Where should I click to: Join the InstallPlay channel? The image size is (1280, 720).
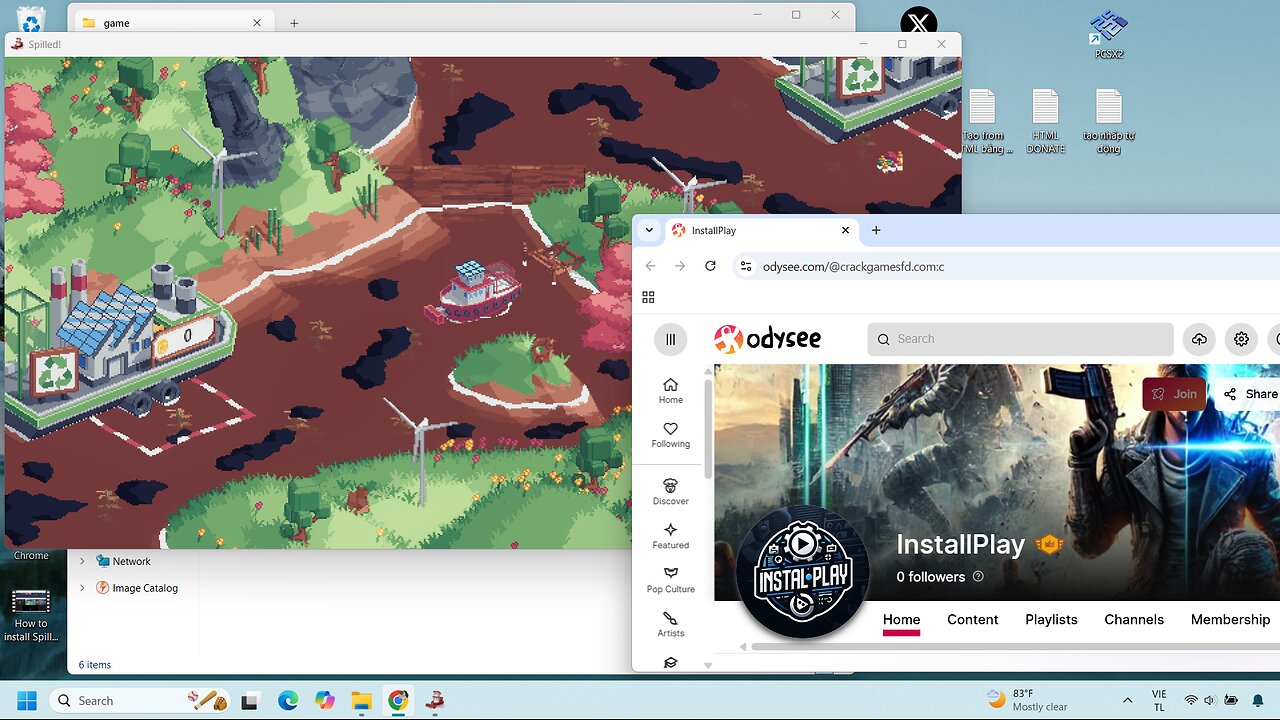point(1174,394)
